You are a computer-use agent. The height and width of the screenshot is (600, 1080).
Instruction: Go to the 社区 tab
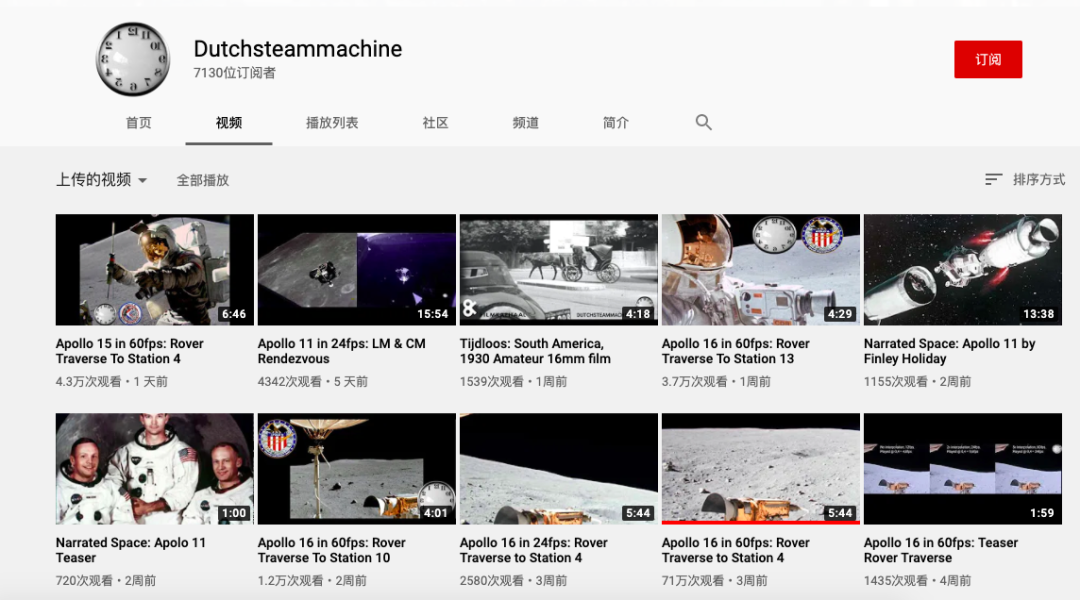tap(435, 123)
